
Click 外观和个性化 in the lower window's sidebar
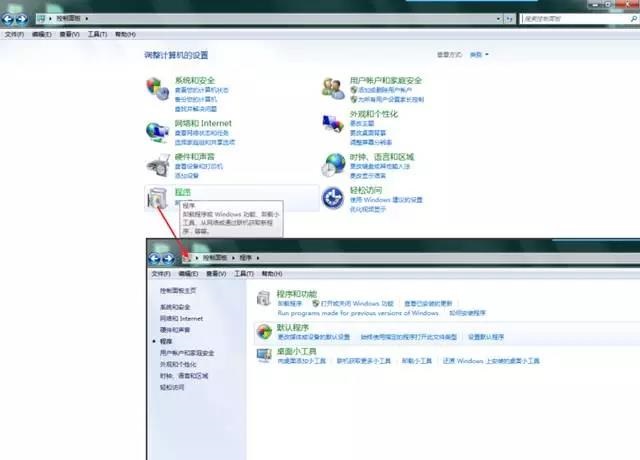178,364
